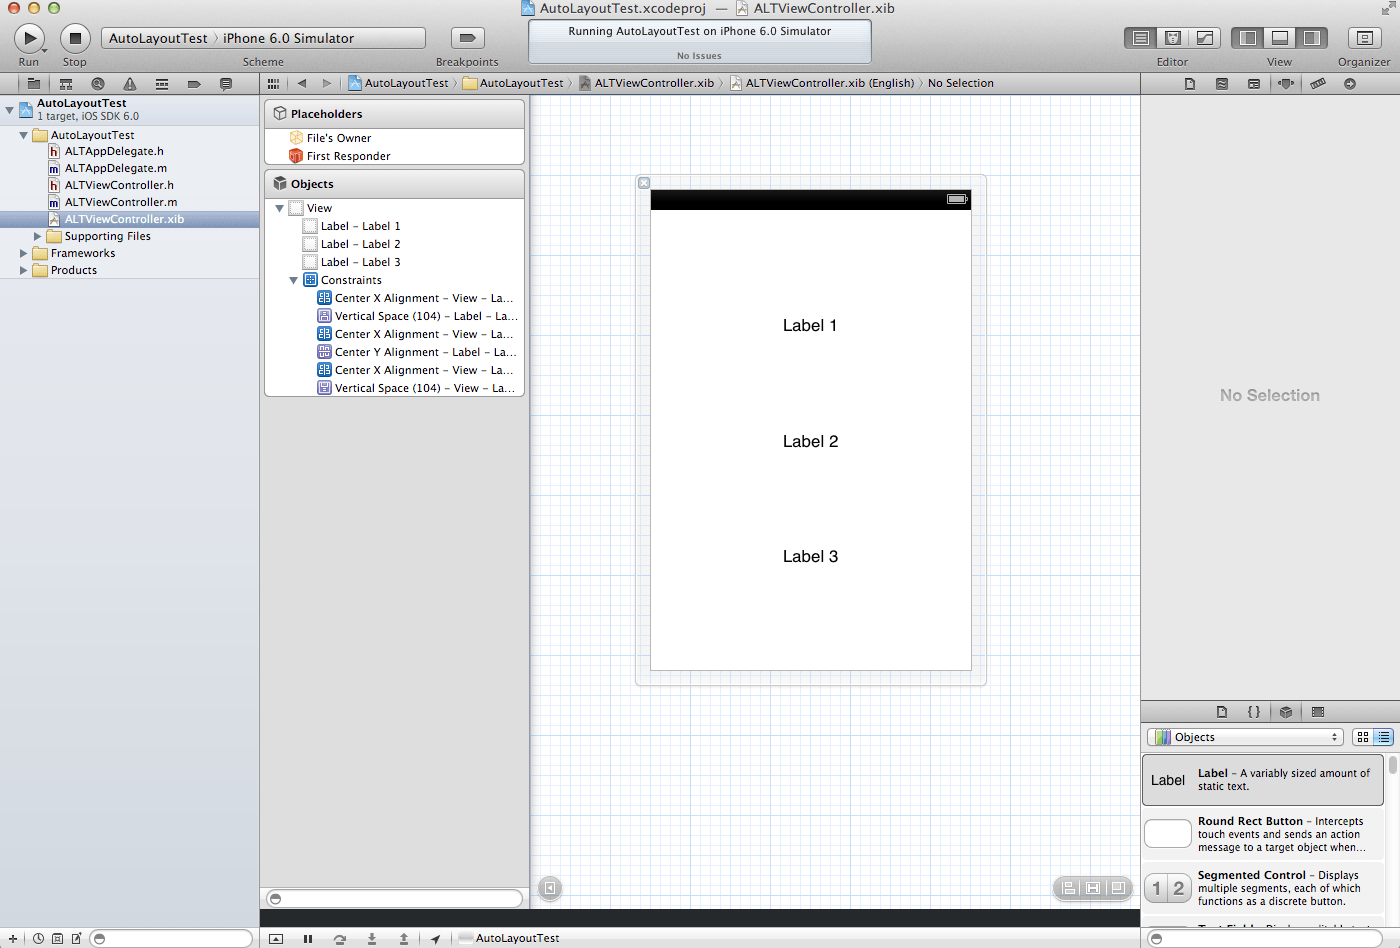
Task: Show the File inspector
Action: (x=1190, y=84)
